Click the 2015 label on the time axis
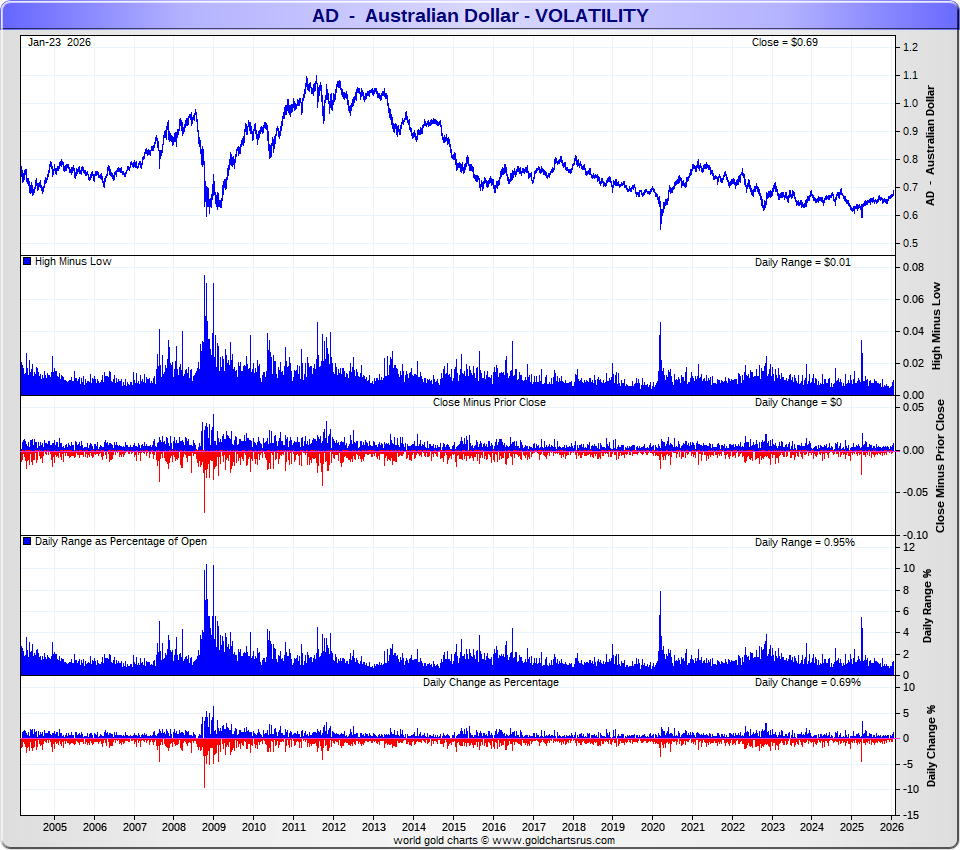This screenshot has height=850, width=960. tap(454, 827)
